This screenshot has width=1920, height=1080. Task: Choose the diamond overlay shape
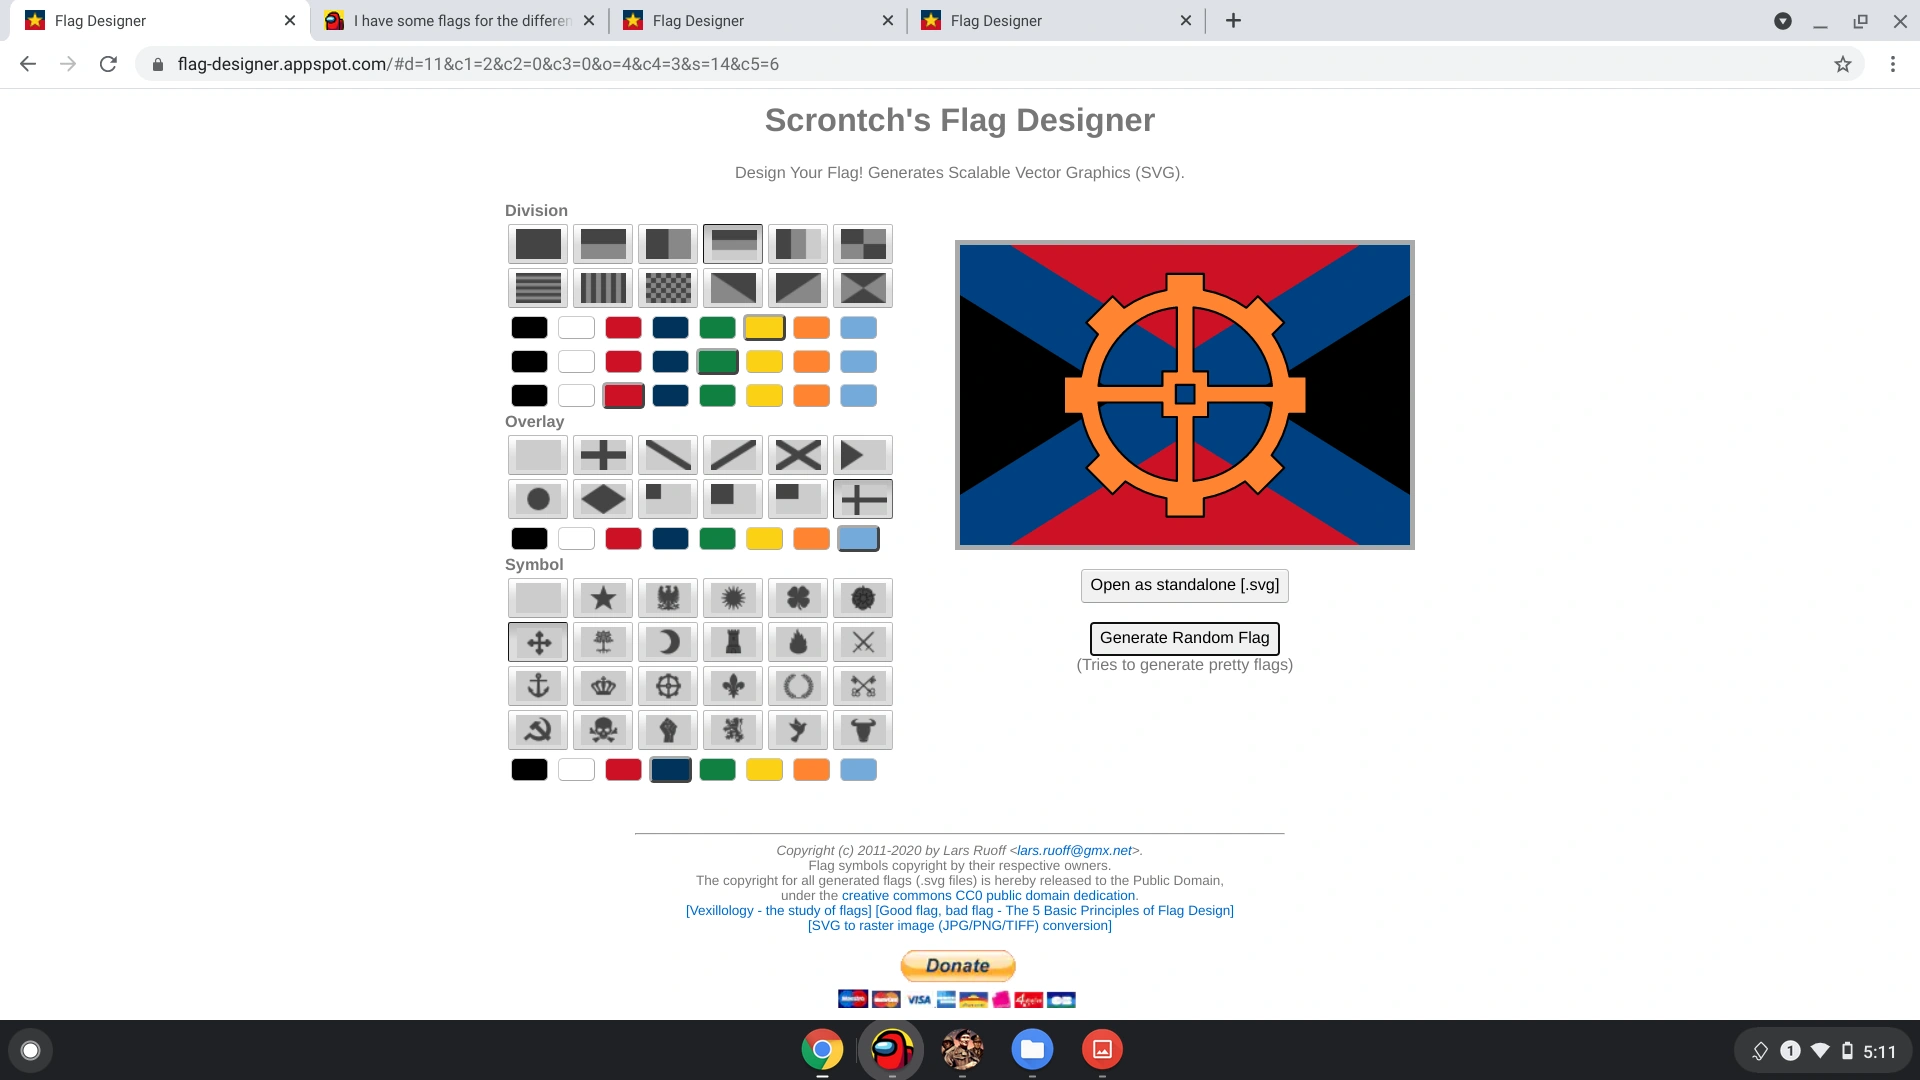(602, 498)
